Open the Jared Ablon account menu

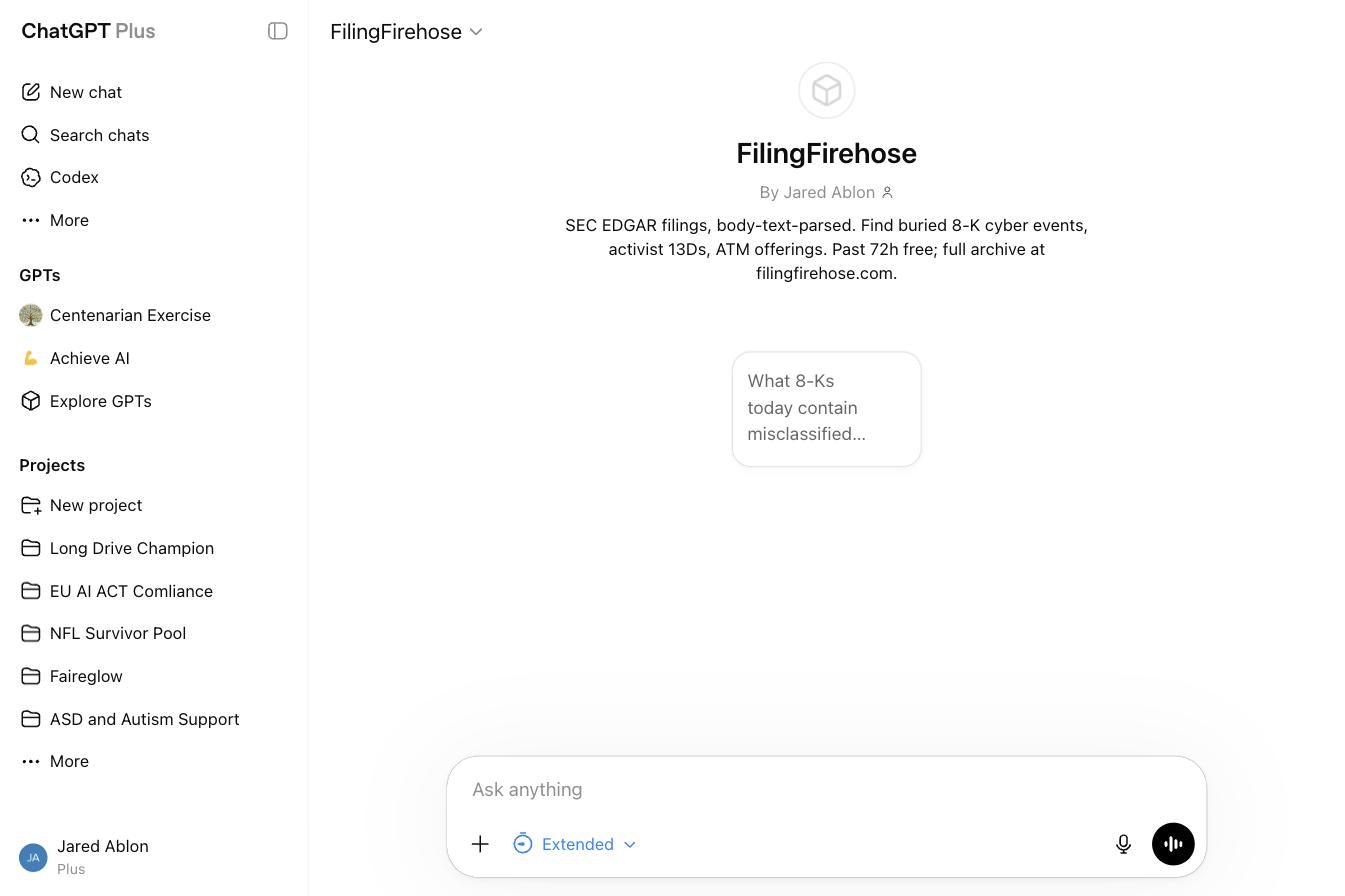point(154,857)
